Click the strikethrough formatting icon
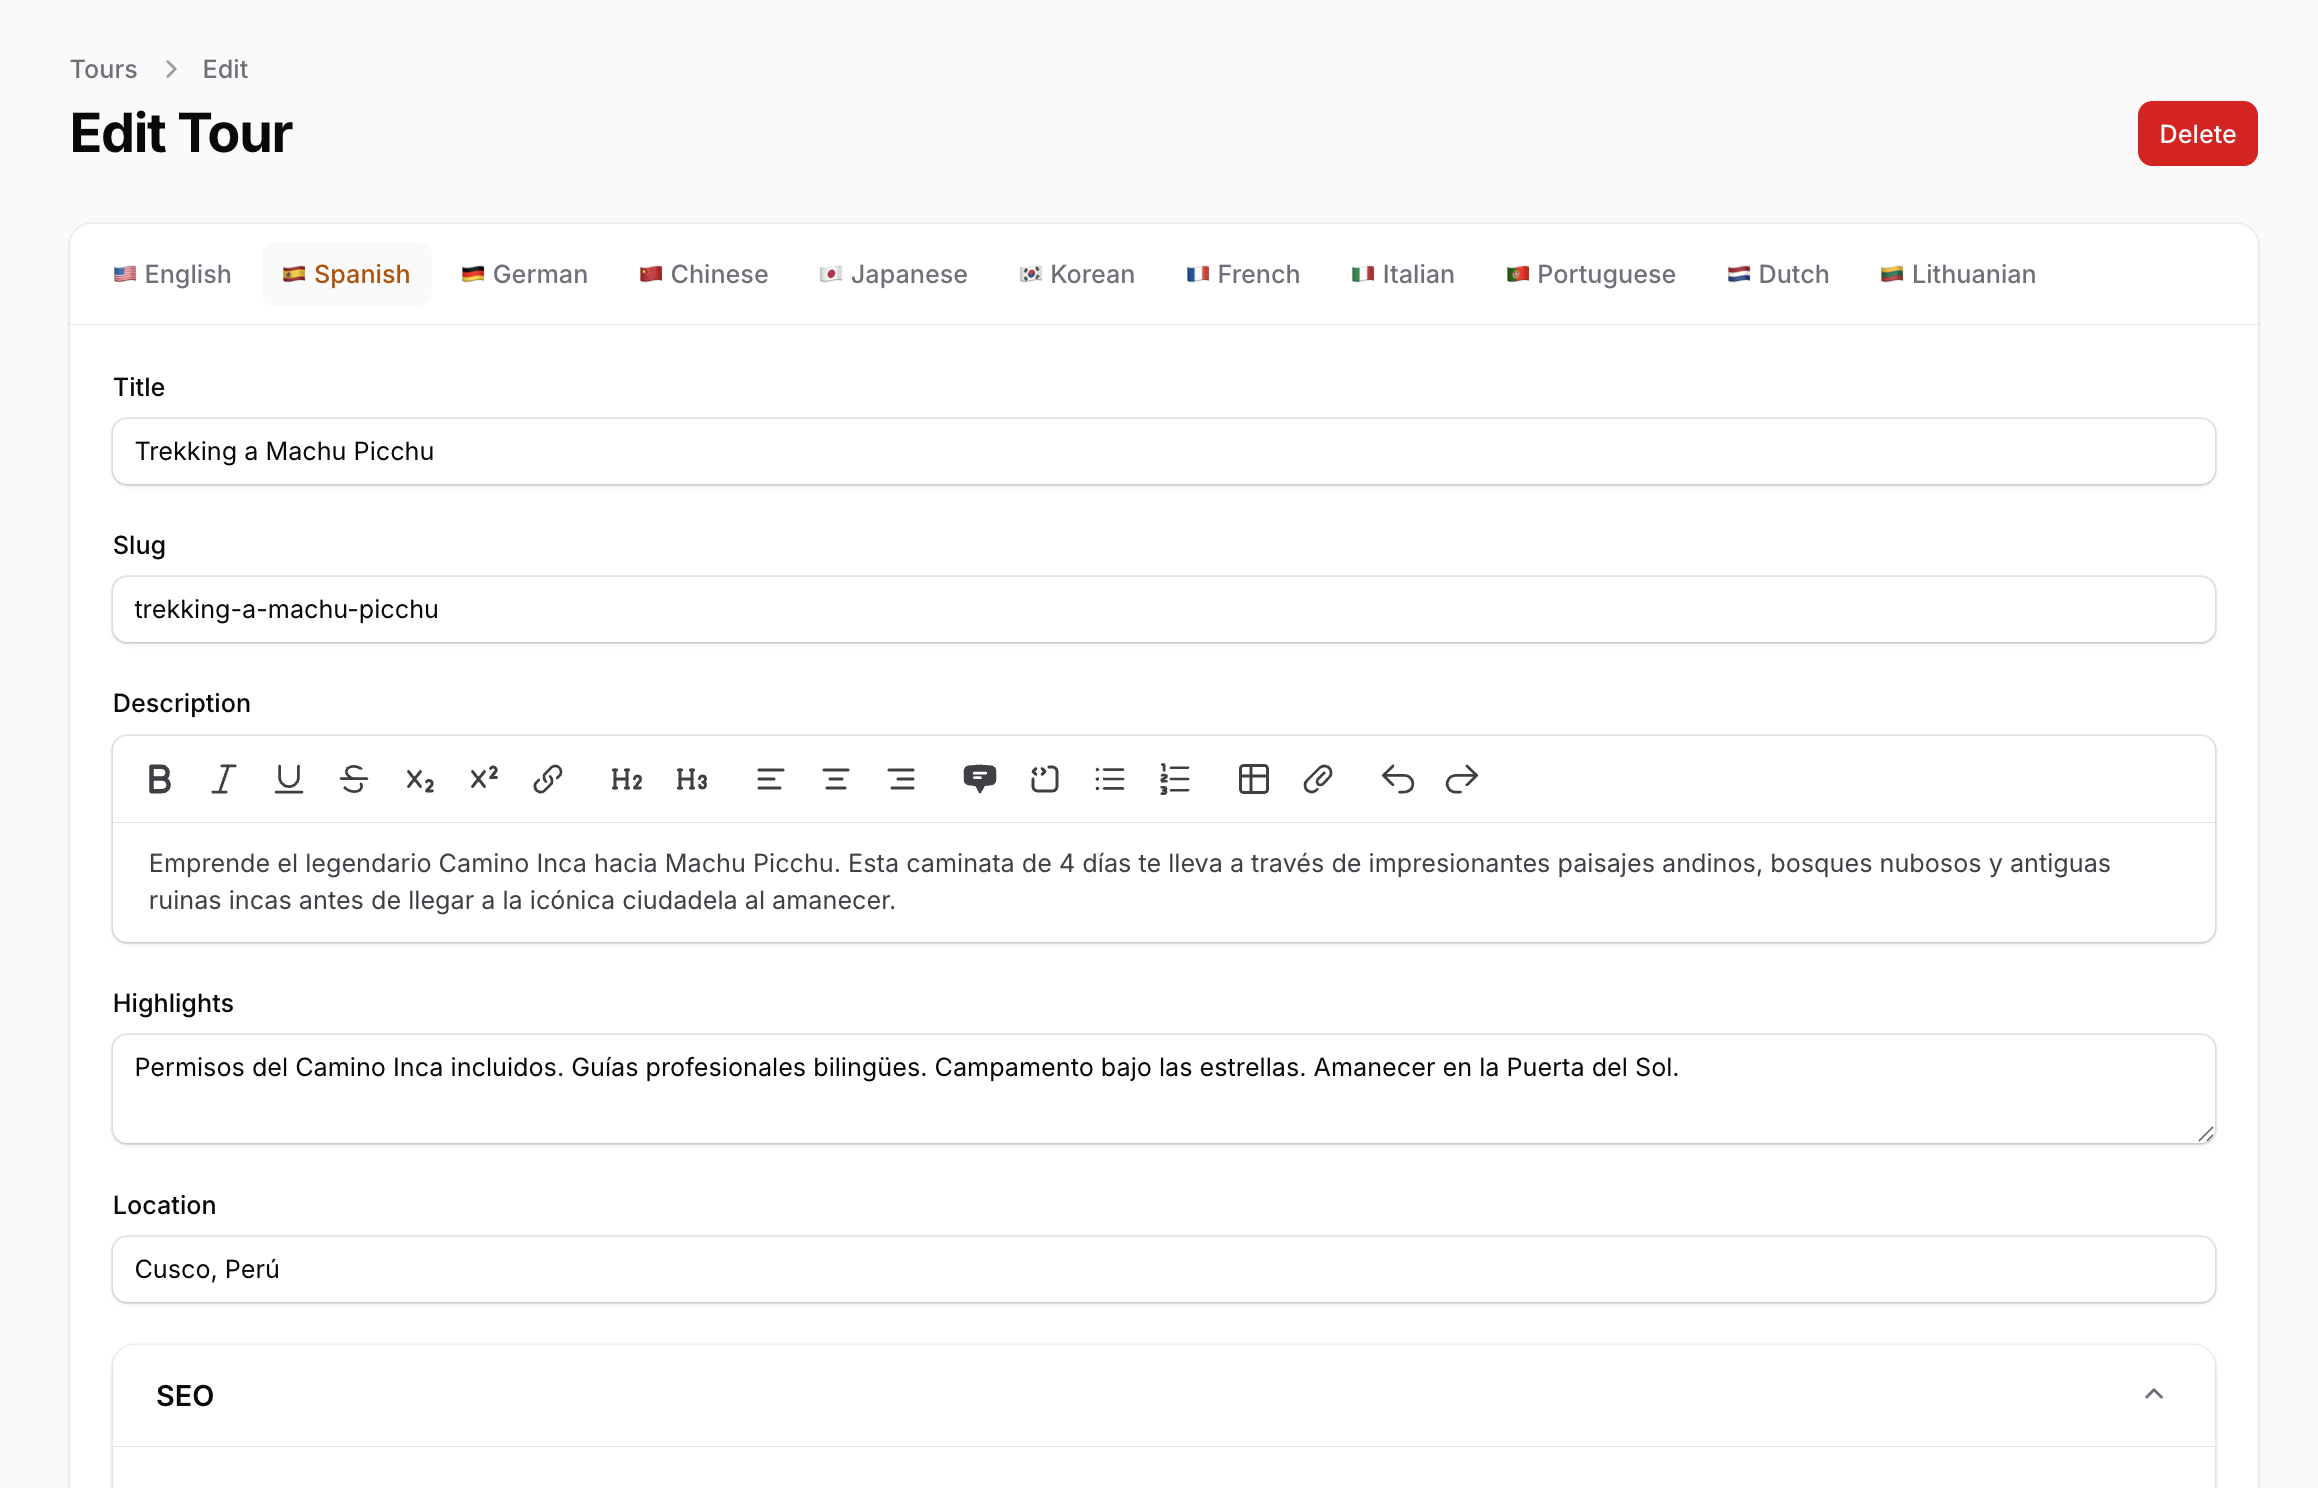 [x=354, y=779]
